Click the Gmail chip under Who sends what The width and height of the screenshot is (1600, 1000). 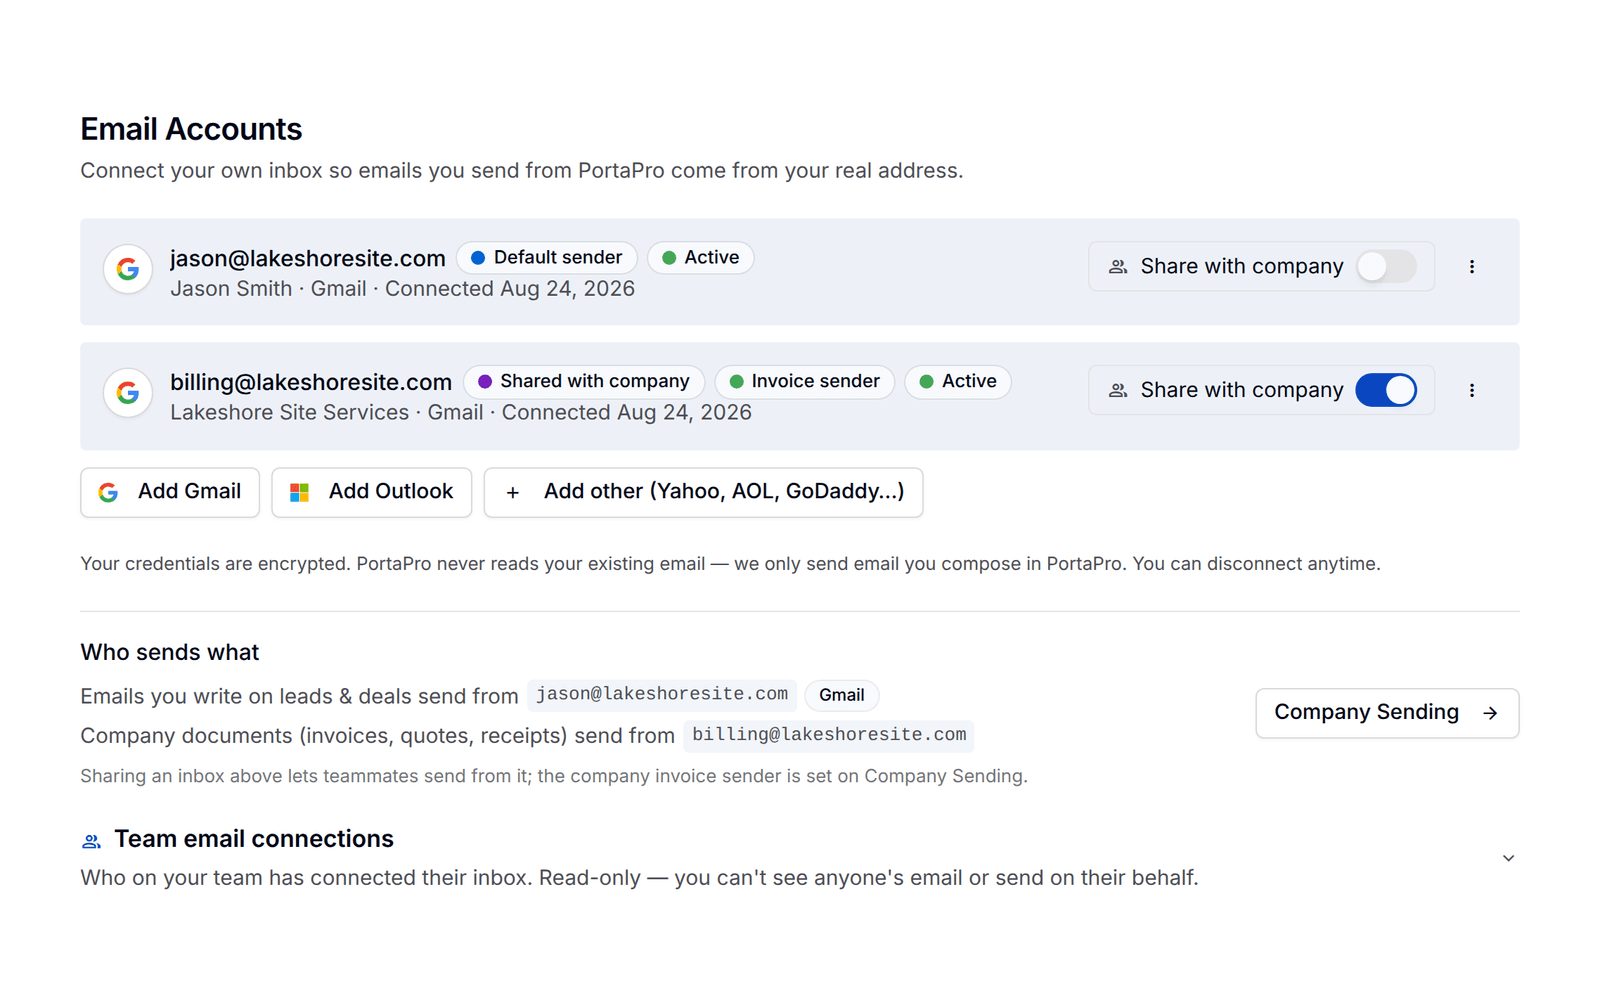click(842, 695)
